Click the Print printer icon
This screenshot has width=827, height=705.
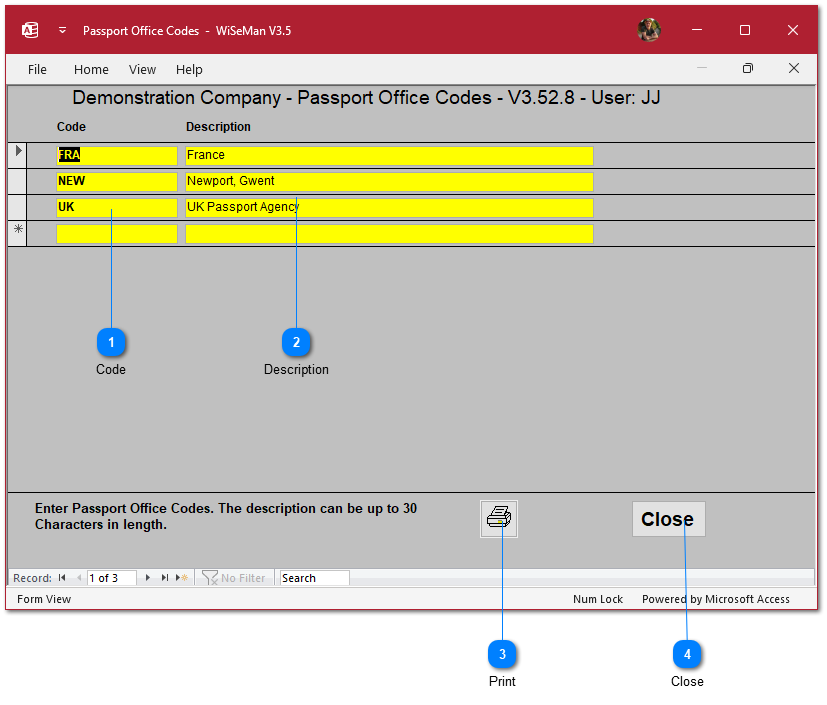click(x=498, y=519)
